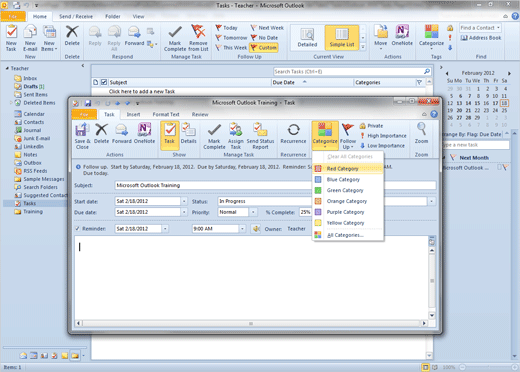Screen dimensions: 520x372
Task: Delete the task using task window ribbon
Action: (x=101, y=134)
